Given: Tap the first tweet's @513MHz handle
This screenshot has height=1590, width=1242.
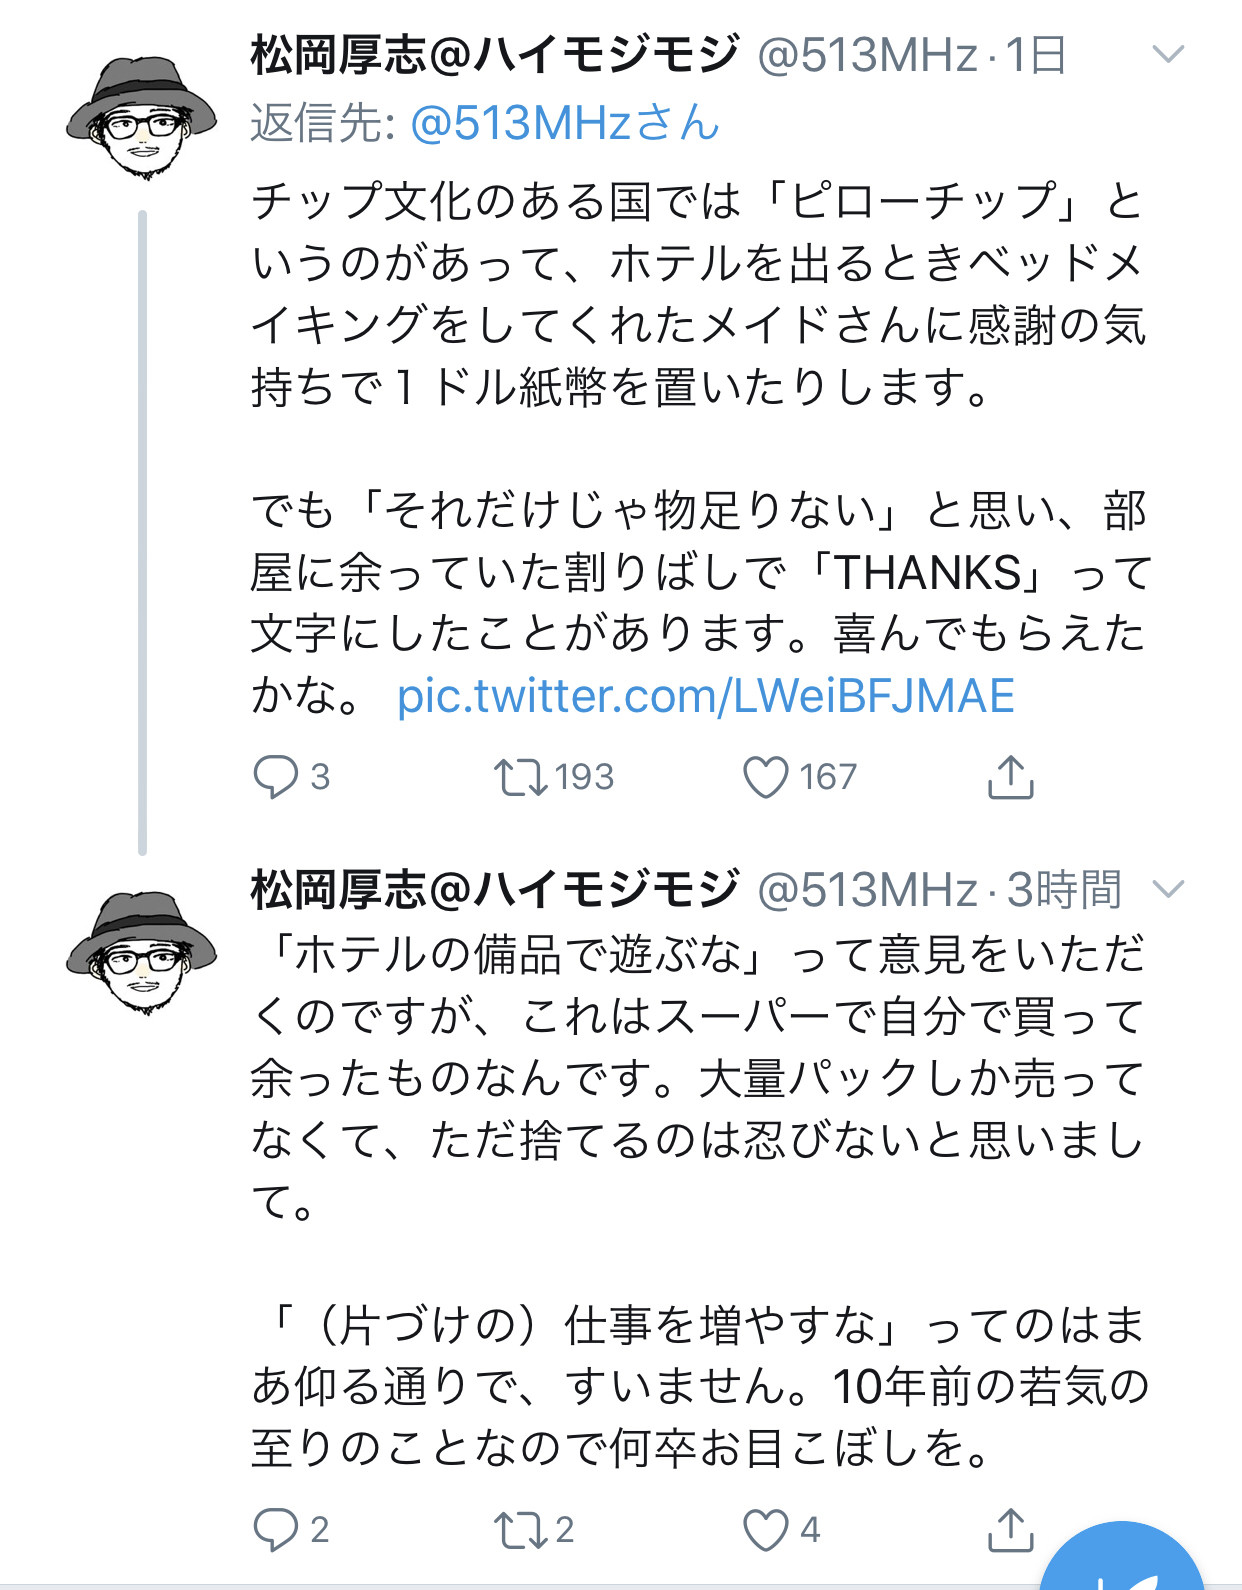Looking at the screenshot, I should pyautogui.click(x=866, y=55).
